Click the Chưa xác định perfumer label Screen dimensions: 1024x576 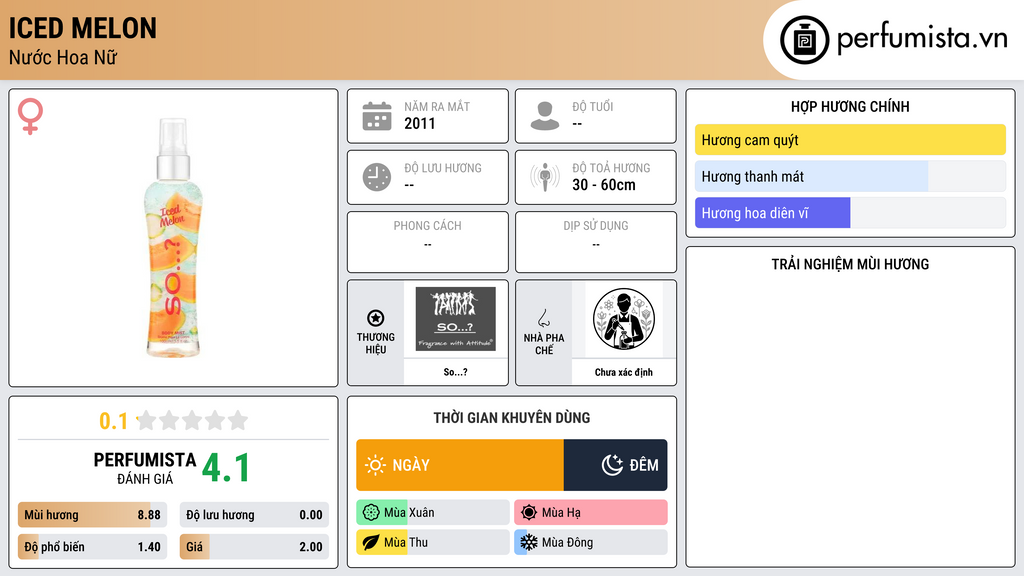624,372
